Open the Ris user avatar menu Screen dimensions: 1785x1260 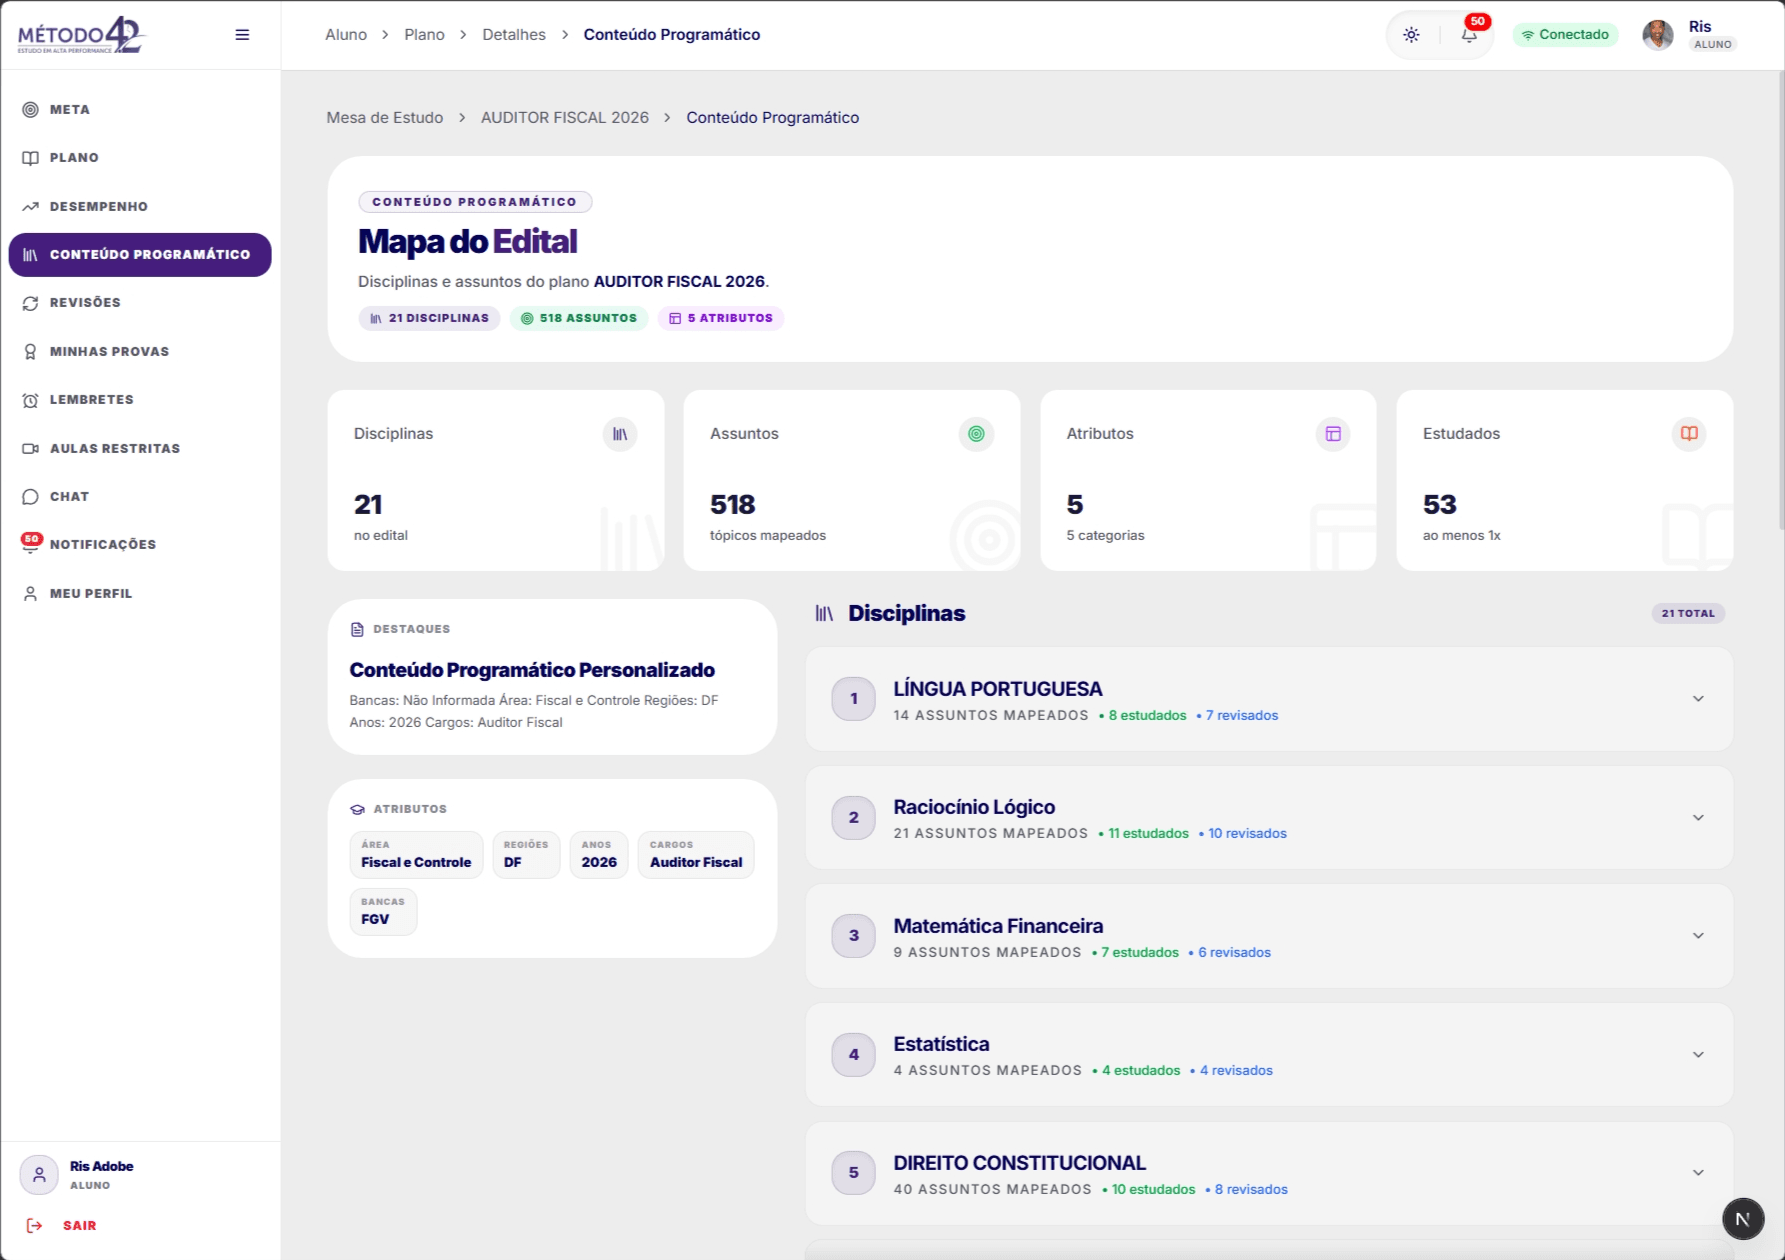[1658, 35]
